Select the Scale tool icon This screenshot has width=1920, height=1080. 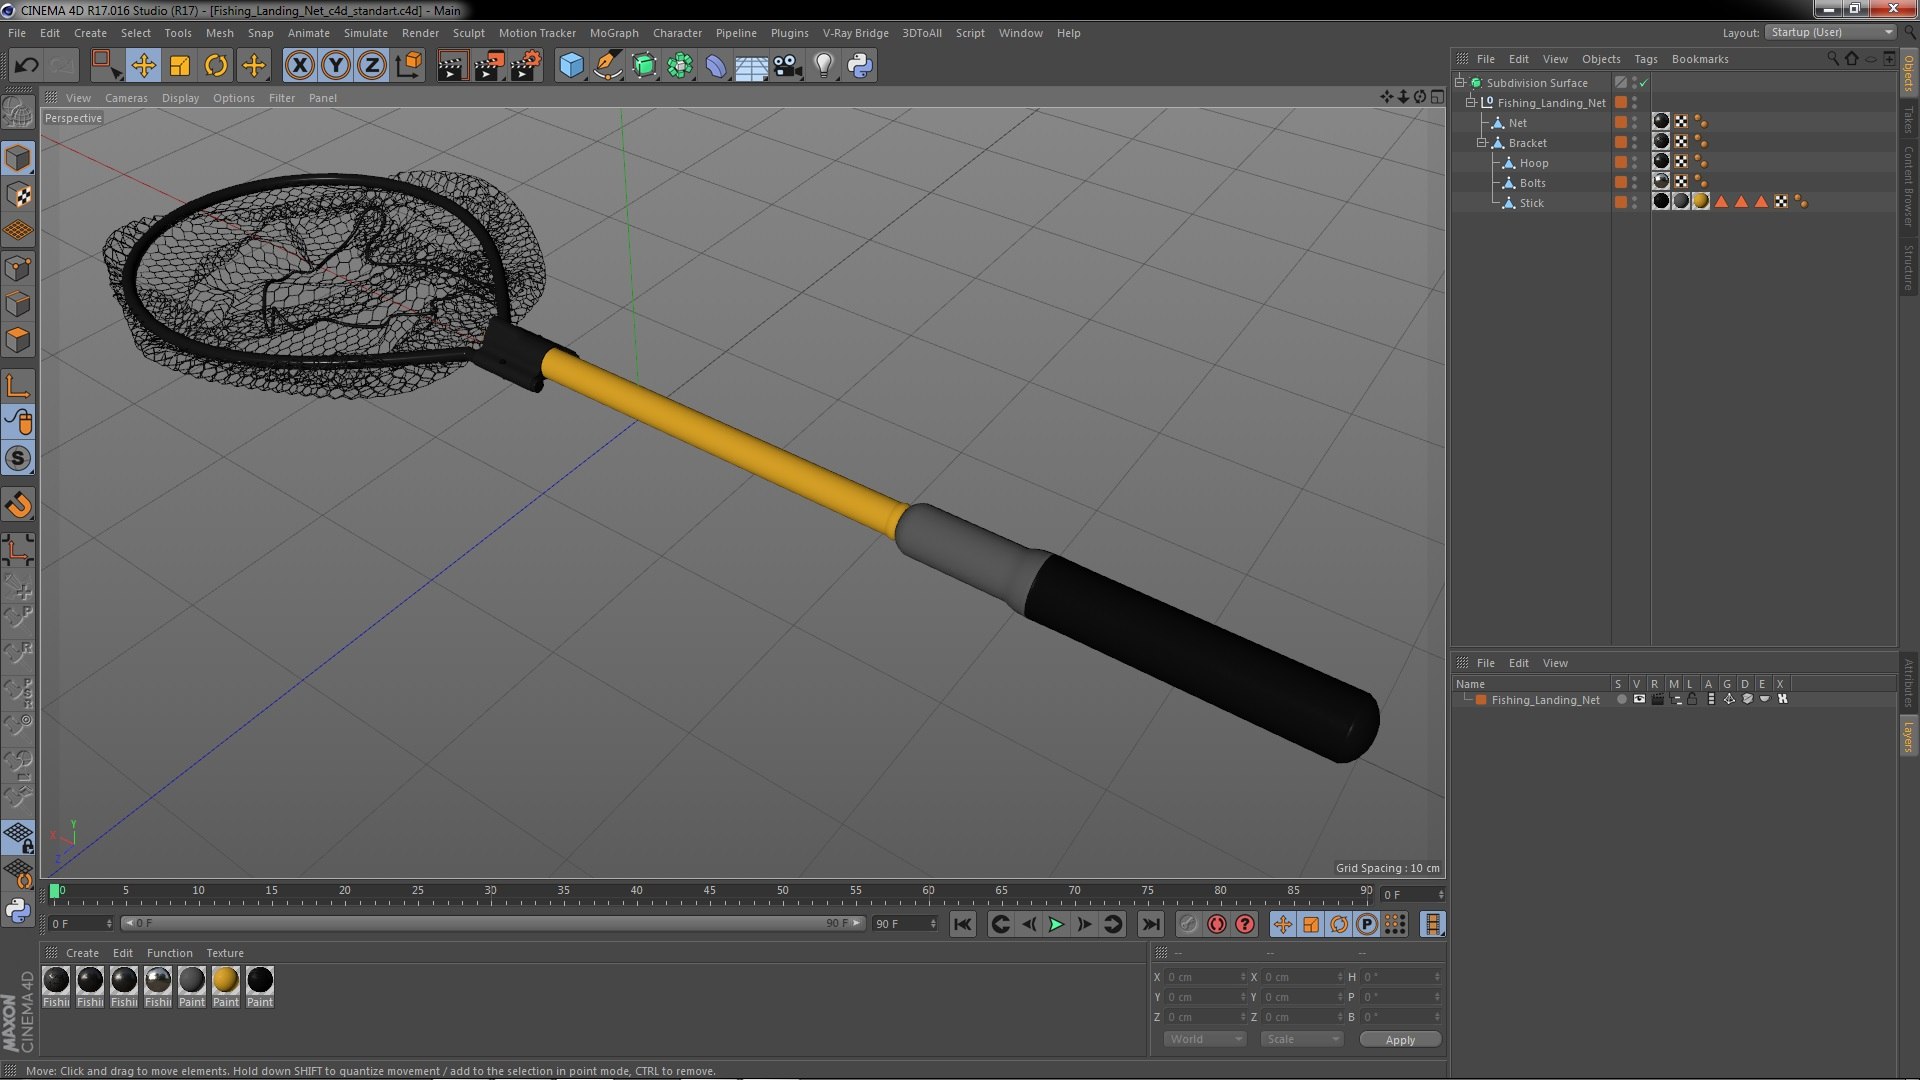[x=180, y=66]
